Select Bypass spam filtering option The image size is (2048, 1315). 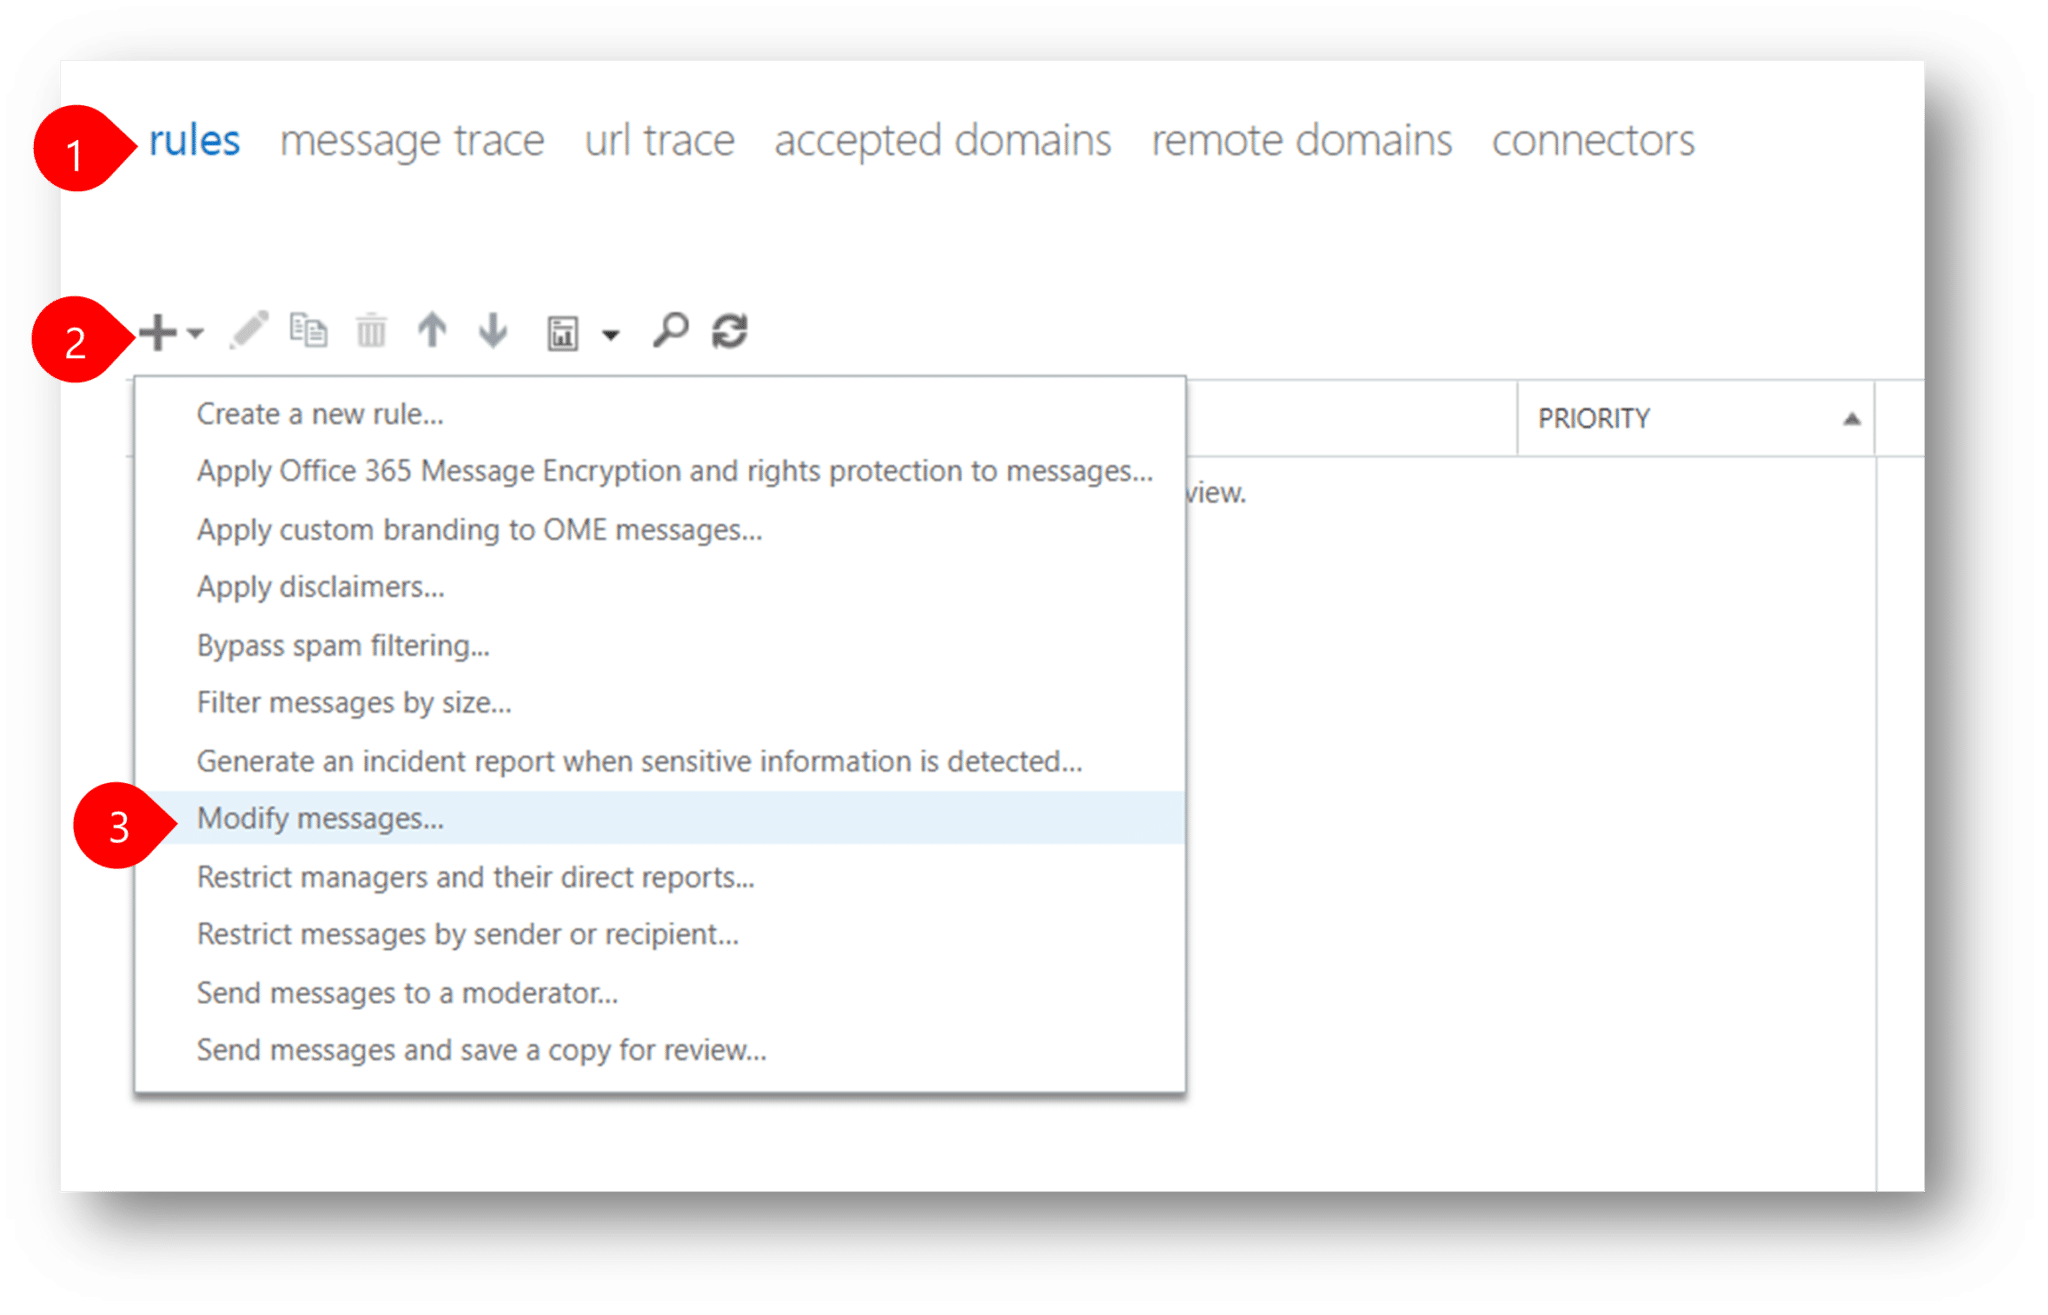[343, 645]
